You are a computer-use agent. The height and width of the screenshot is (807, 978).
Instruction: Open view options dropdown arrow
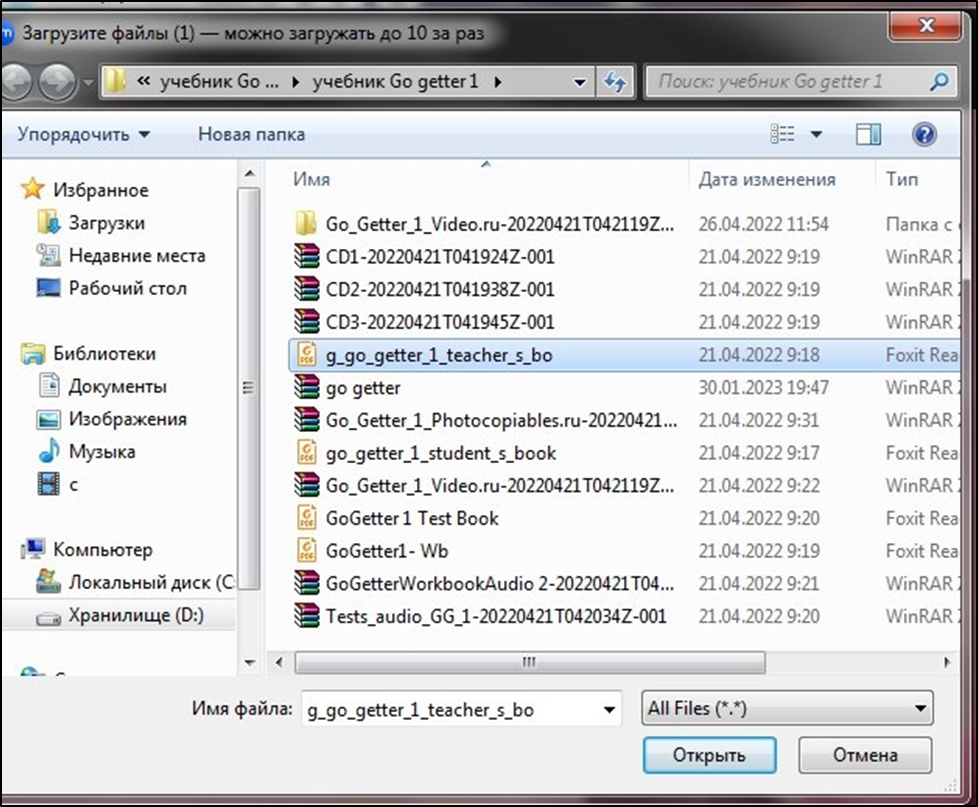pyautogui.click(x=816, y=134)
